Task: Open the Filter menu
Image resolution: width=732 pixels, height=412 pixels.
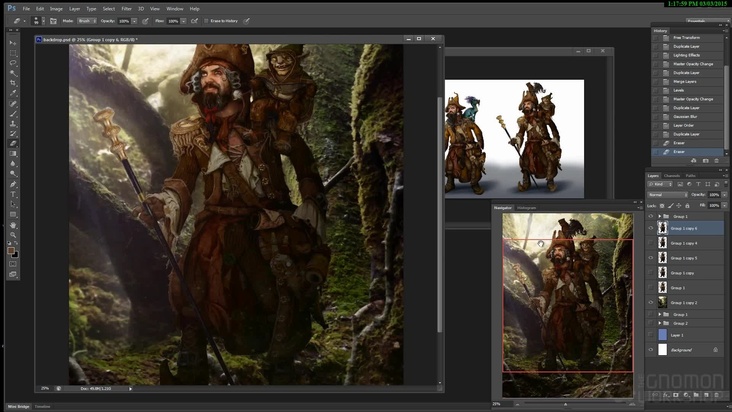Action: (126, 8)
